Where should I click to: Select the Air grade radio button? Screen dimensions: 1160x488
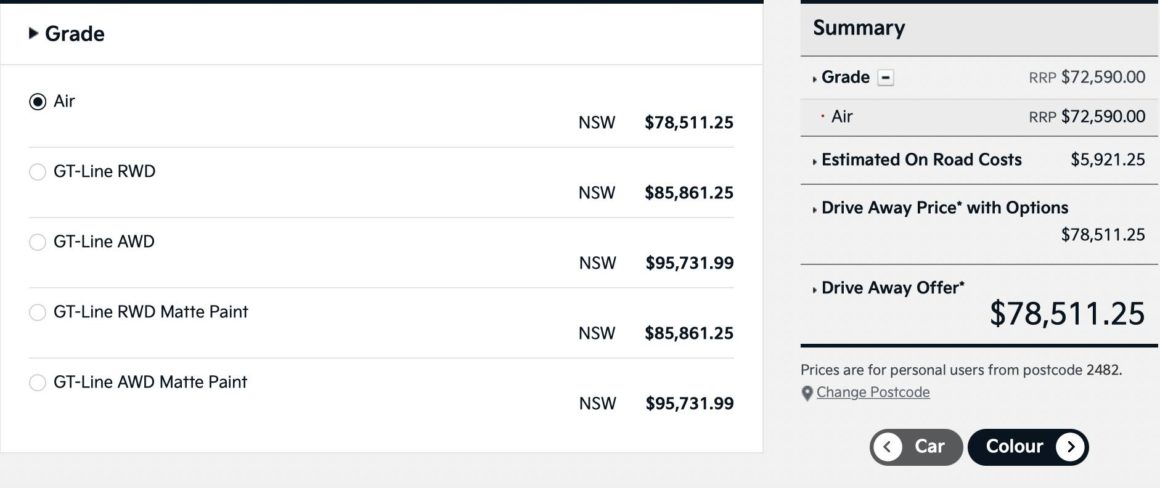(38, 102)
